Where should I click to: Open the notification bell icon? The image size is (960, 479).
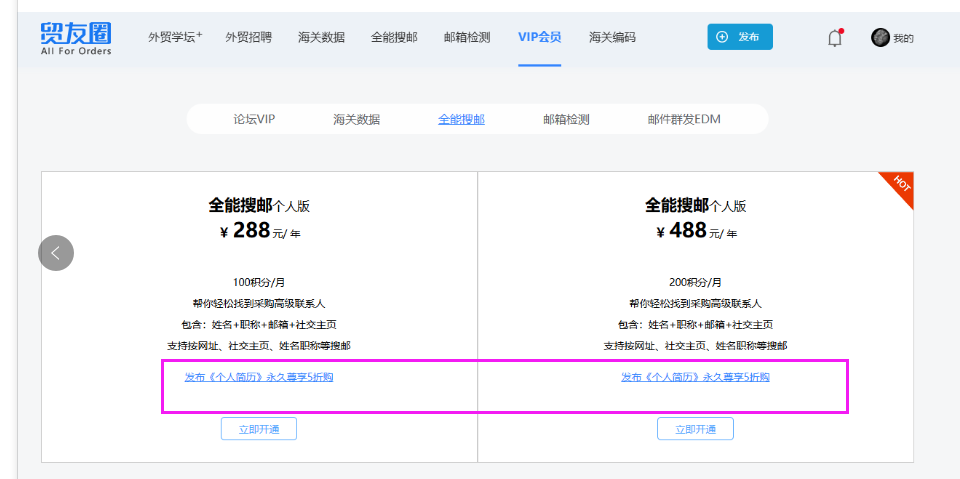pyautogui.click(x=835, y=38)
